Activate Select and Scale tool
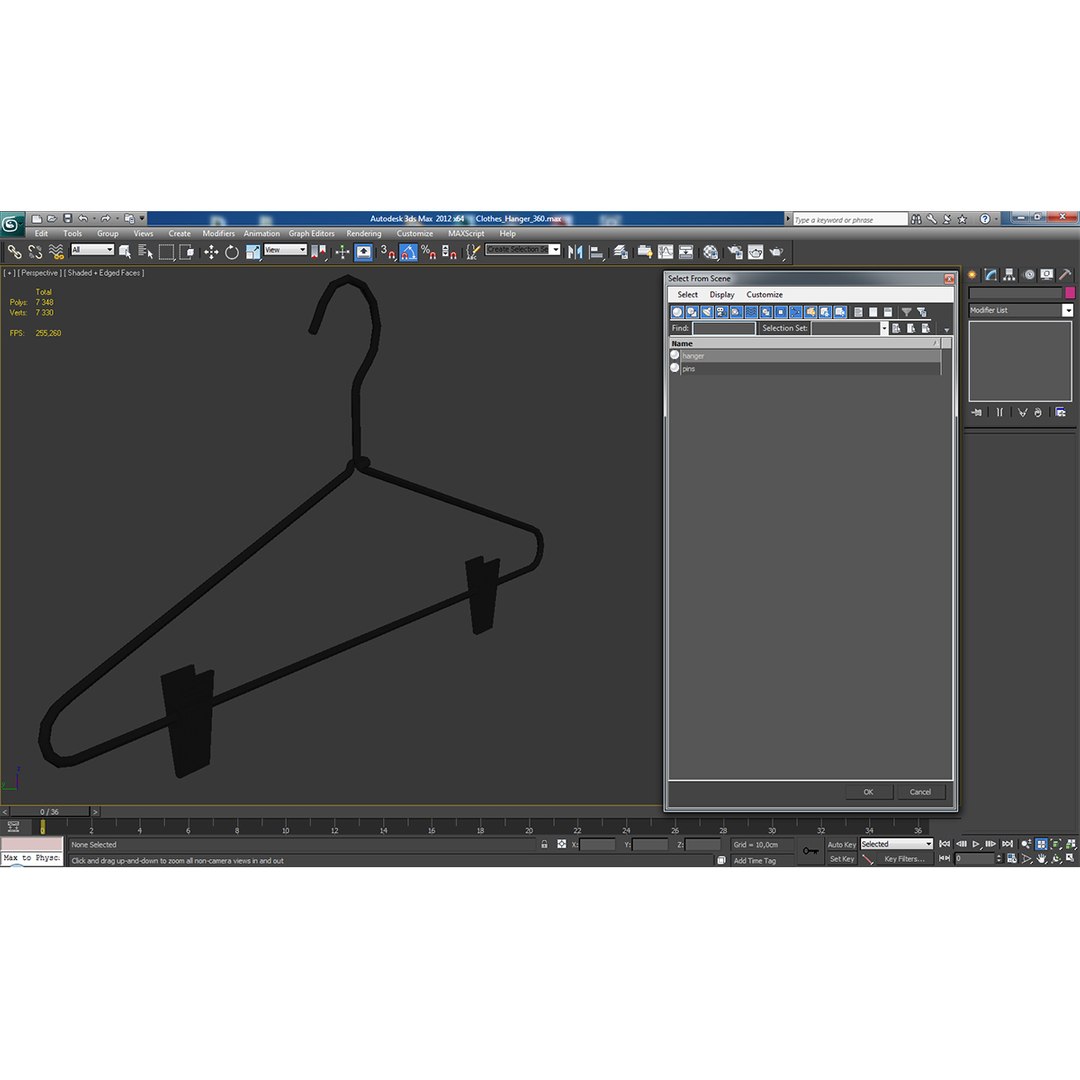Viewport: 1080px width, 1080px height. tap(253, 253)
